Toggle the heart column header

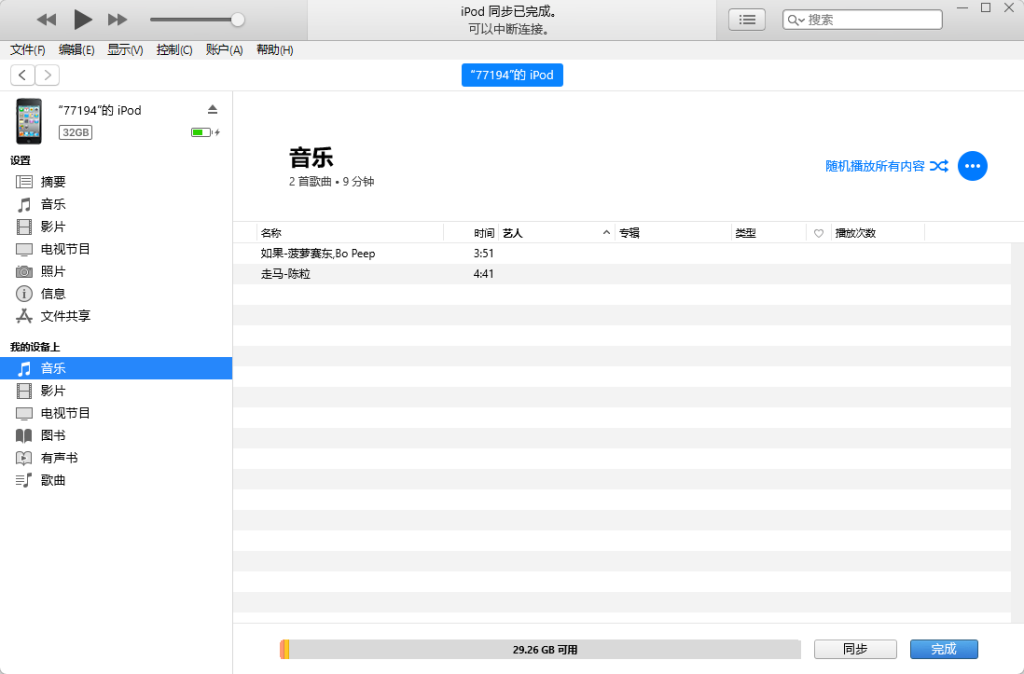[818, 233]
